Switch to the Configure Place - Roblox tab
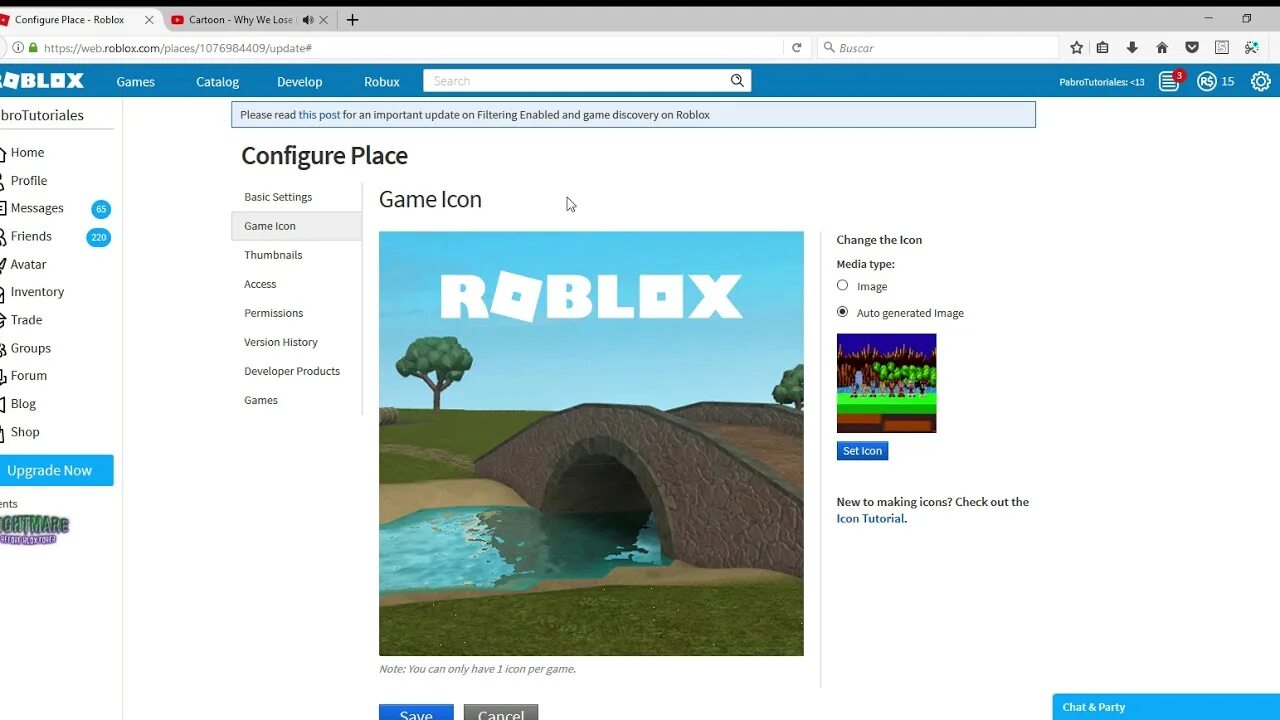This screenshot has width=1280, height=720. (70, 20)
